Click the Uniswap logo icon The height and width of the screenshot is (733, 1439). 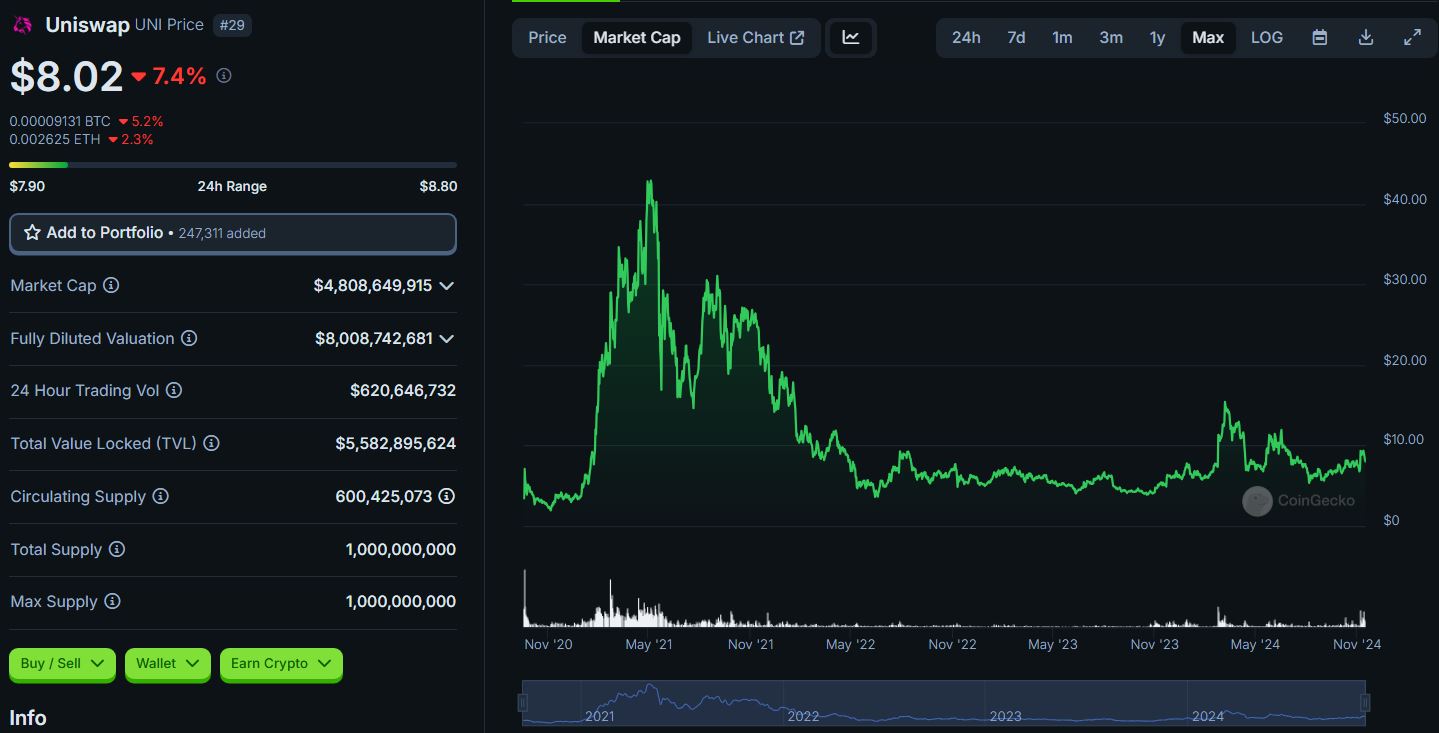coord(21,25)
